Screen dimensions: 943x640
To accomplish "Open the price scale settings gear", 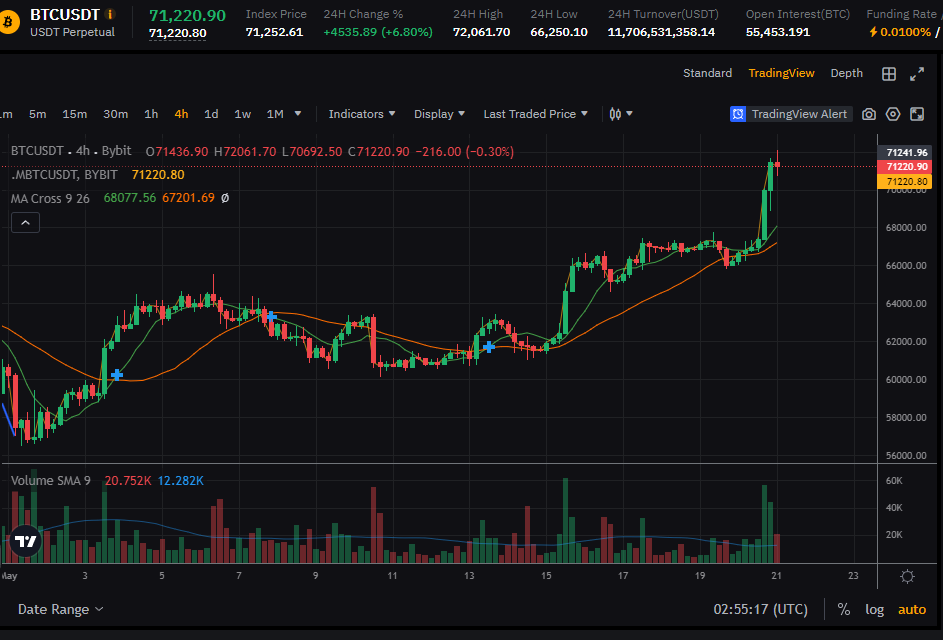I will point(907,576).
